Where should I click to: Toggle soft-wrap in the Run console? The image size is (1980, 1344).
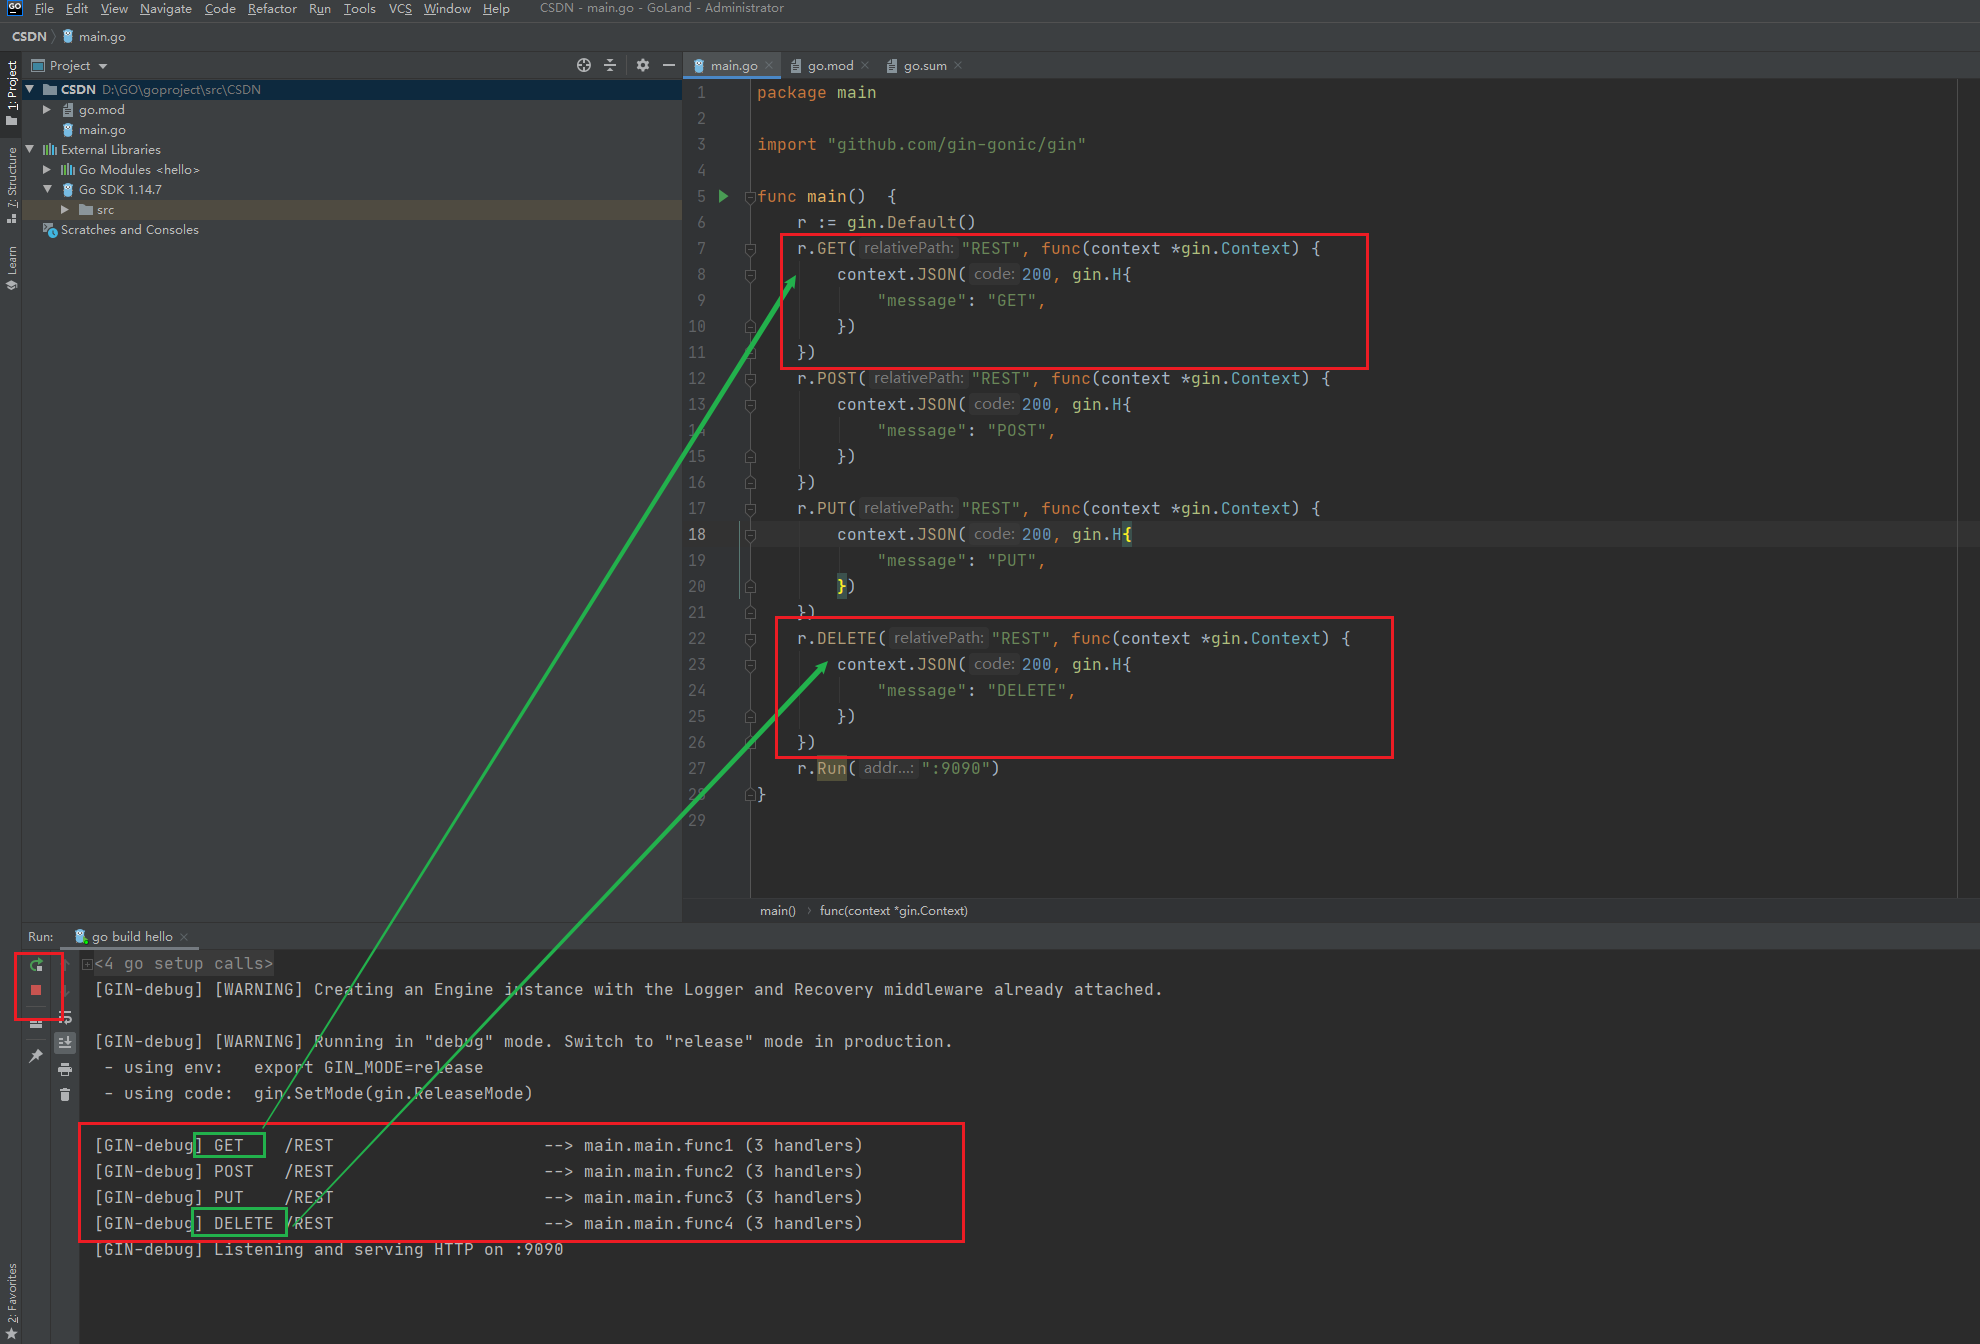pos(65,1017)
